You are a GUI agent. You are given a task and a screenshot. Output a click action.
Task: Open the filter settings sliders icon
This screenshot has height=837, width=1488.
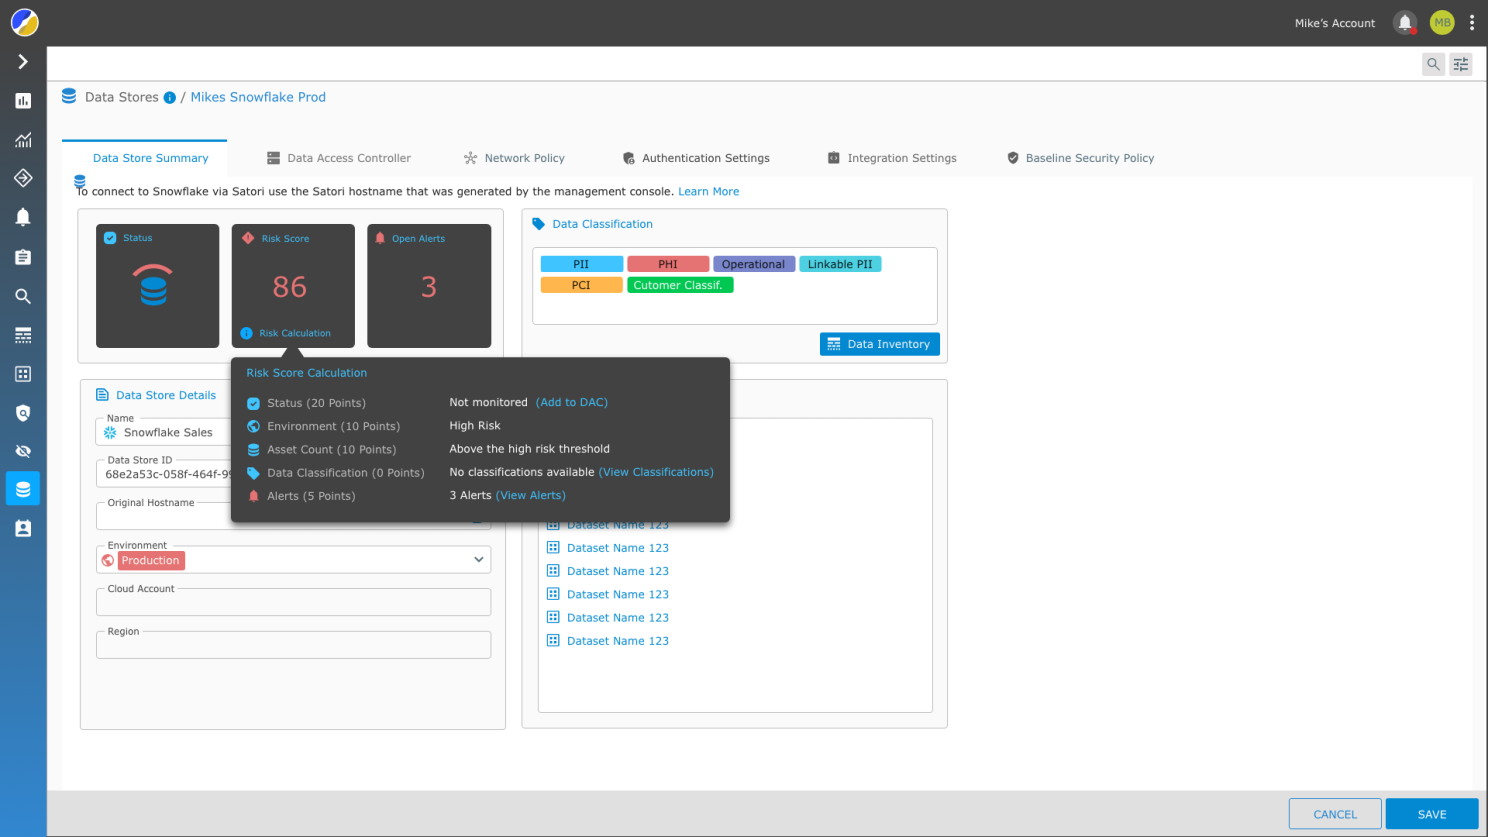tap(1461, 64)
